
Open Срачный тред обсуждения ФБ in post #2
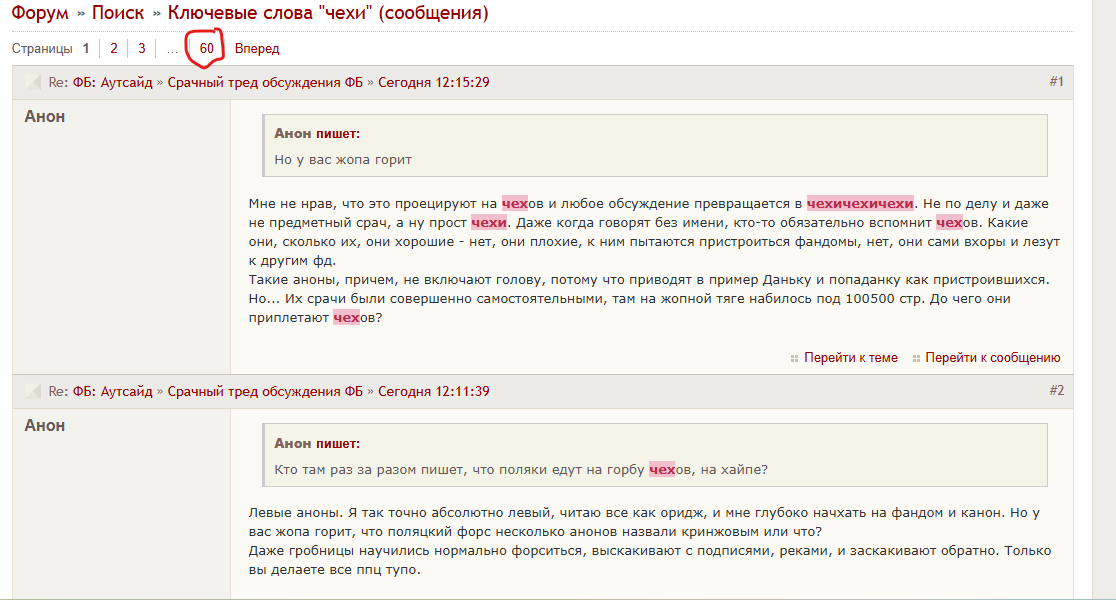pyautogui.click(x=265, y=391)
